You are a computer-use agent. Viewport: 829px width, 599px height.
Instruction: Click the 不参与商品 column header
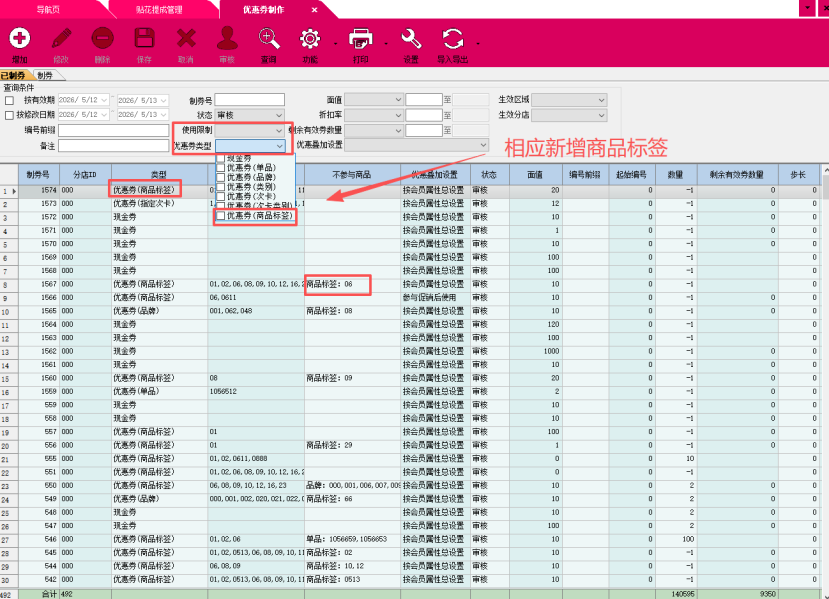point(352,174)
